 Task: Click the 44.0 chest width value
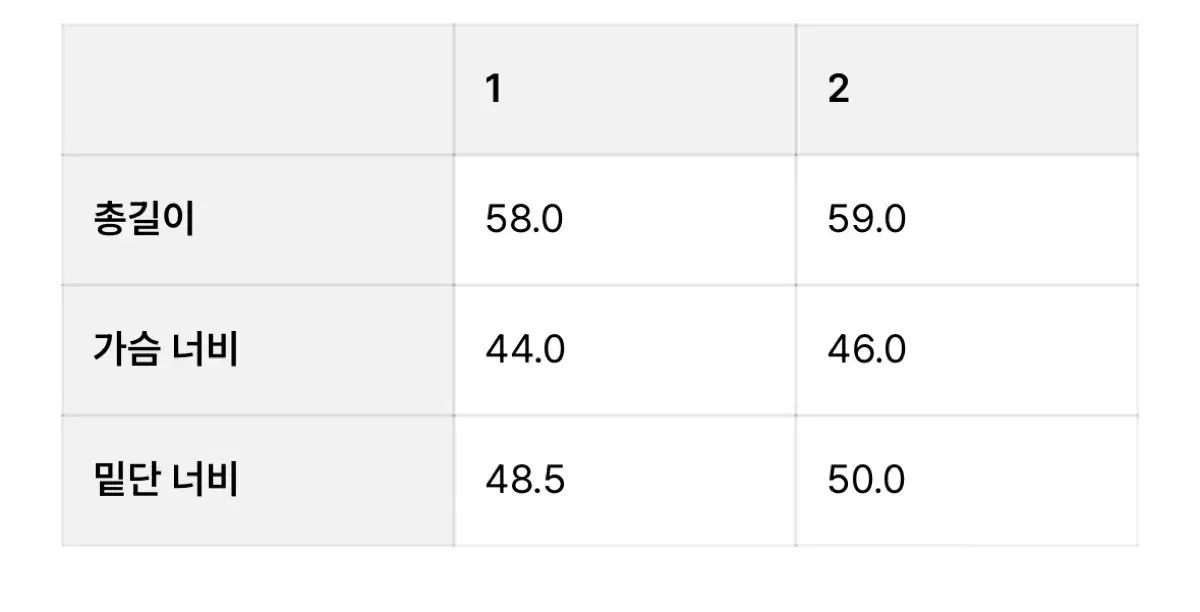click(x=525, y=350)
